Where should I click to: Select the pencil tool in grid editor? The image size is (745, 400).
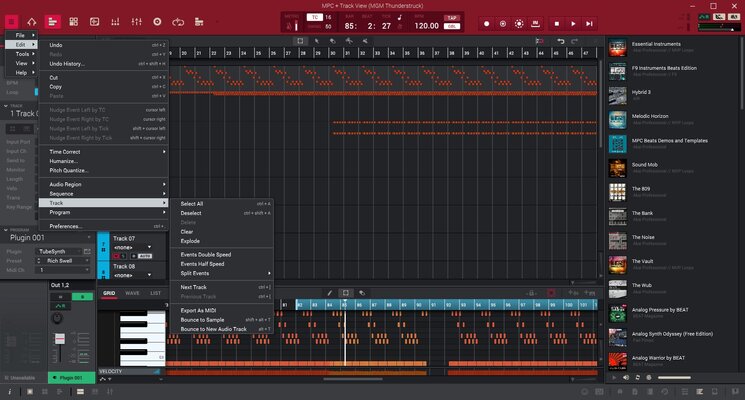click(330, 293)
